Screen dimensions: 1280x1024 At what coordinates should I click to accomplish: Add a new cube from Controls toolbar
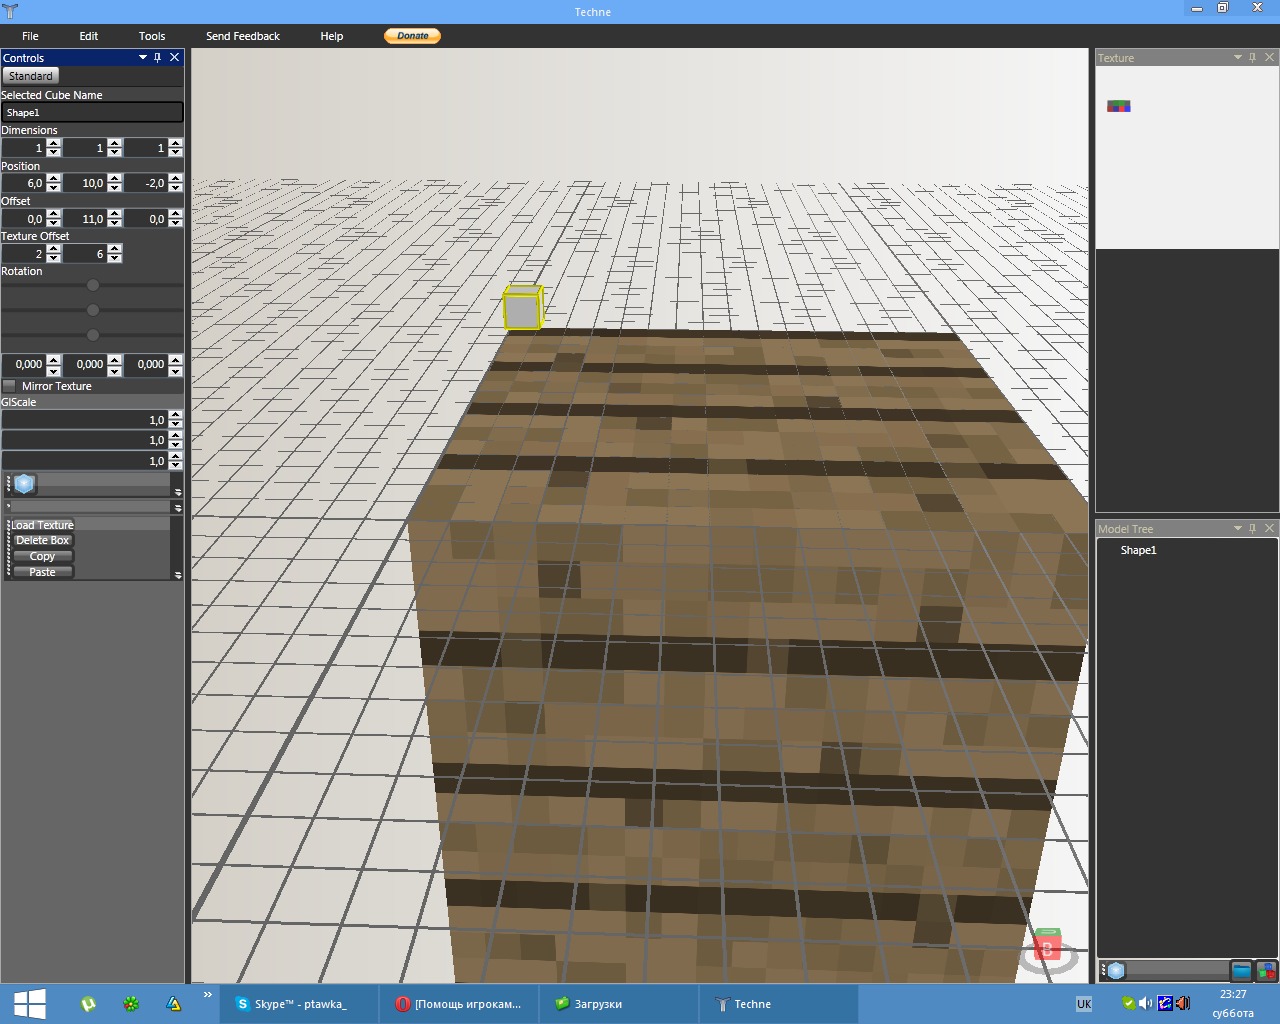(25, 484)
